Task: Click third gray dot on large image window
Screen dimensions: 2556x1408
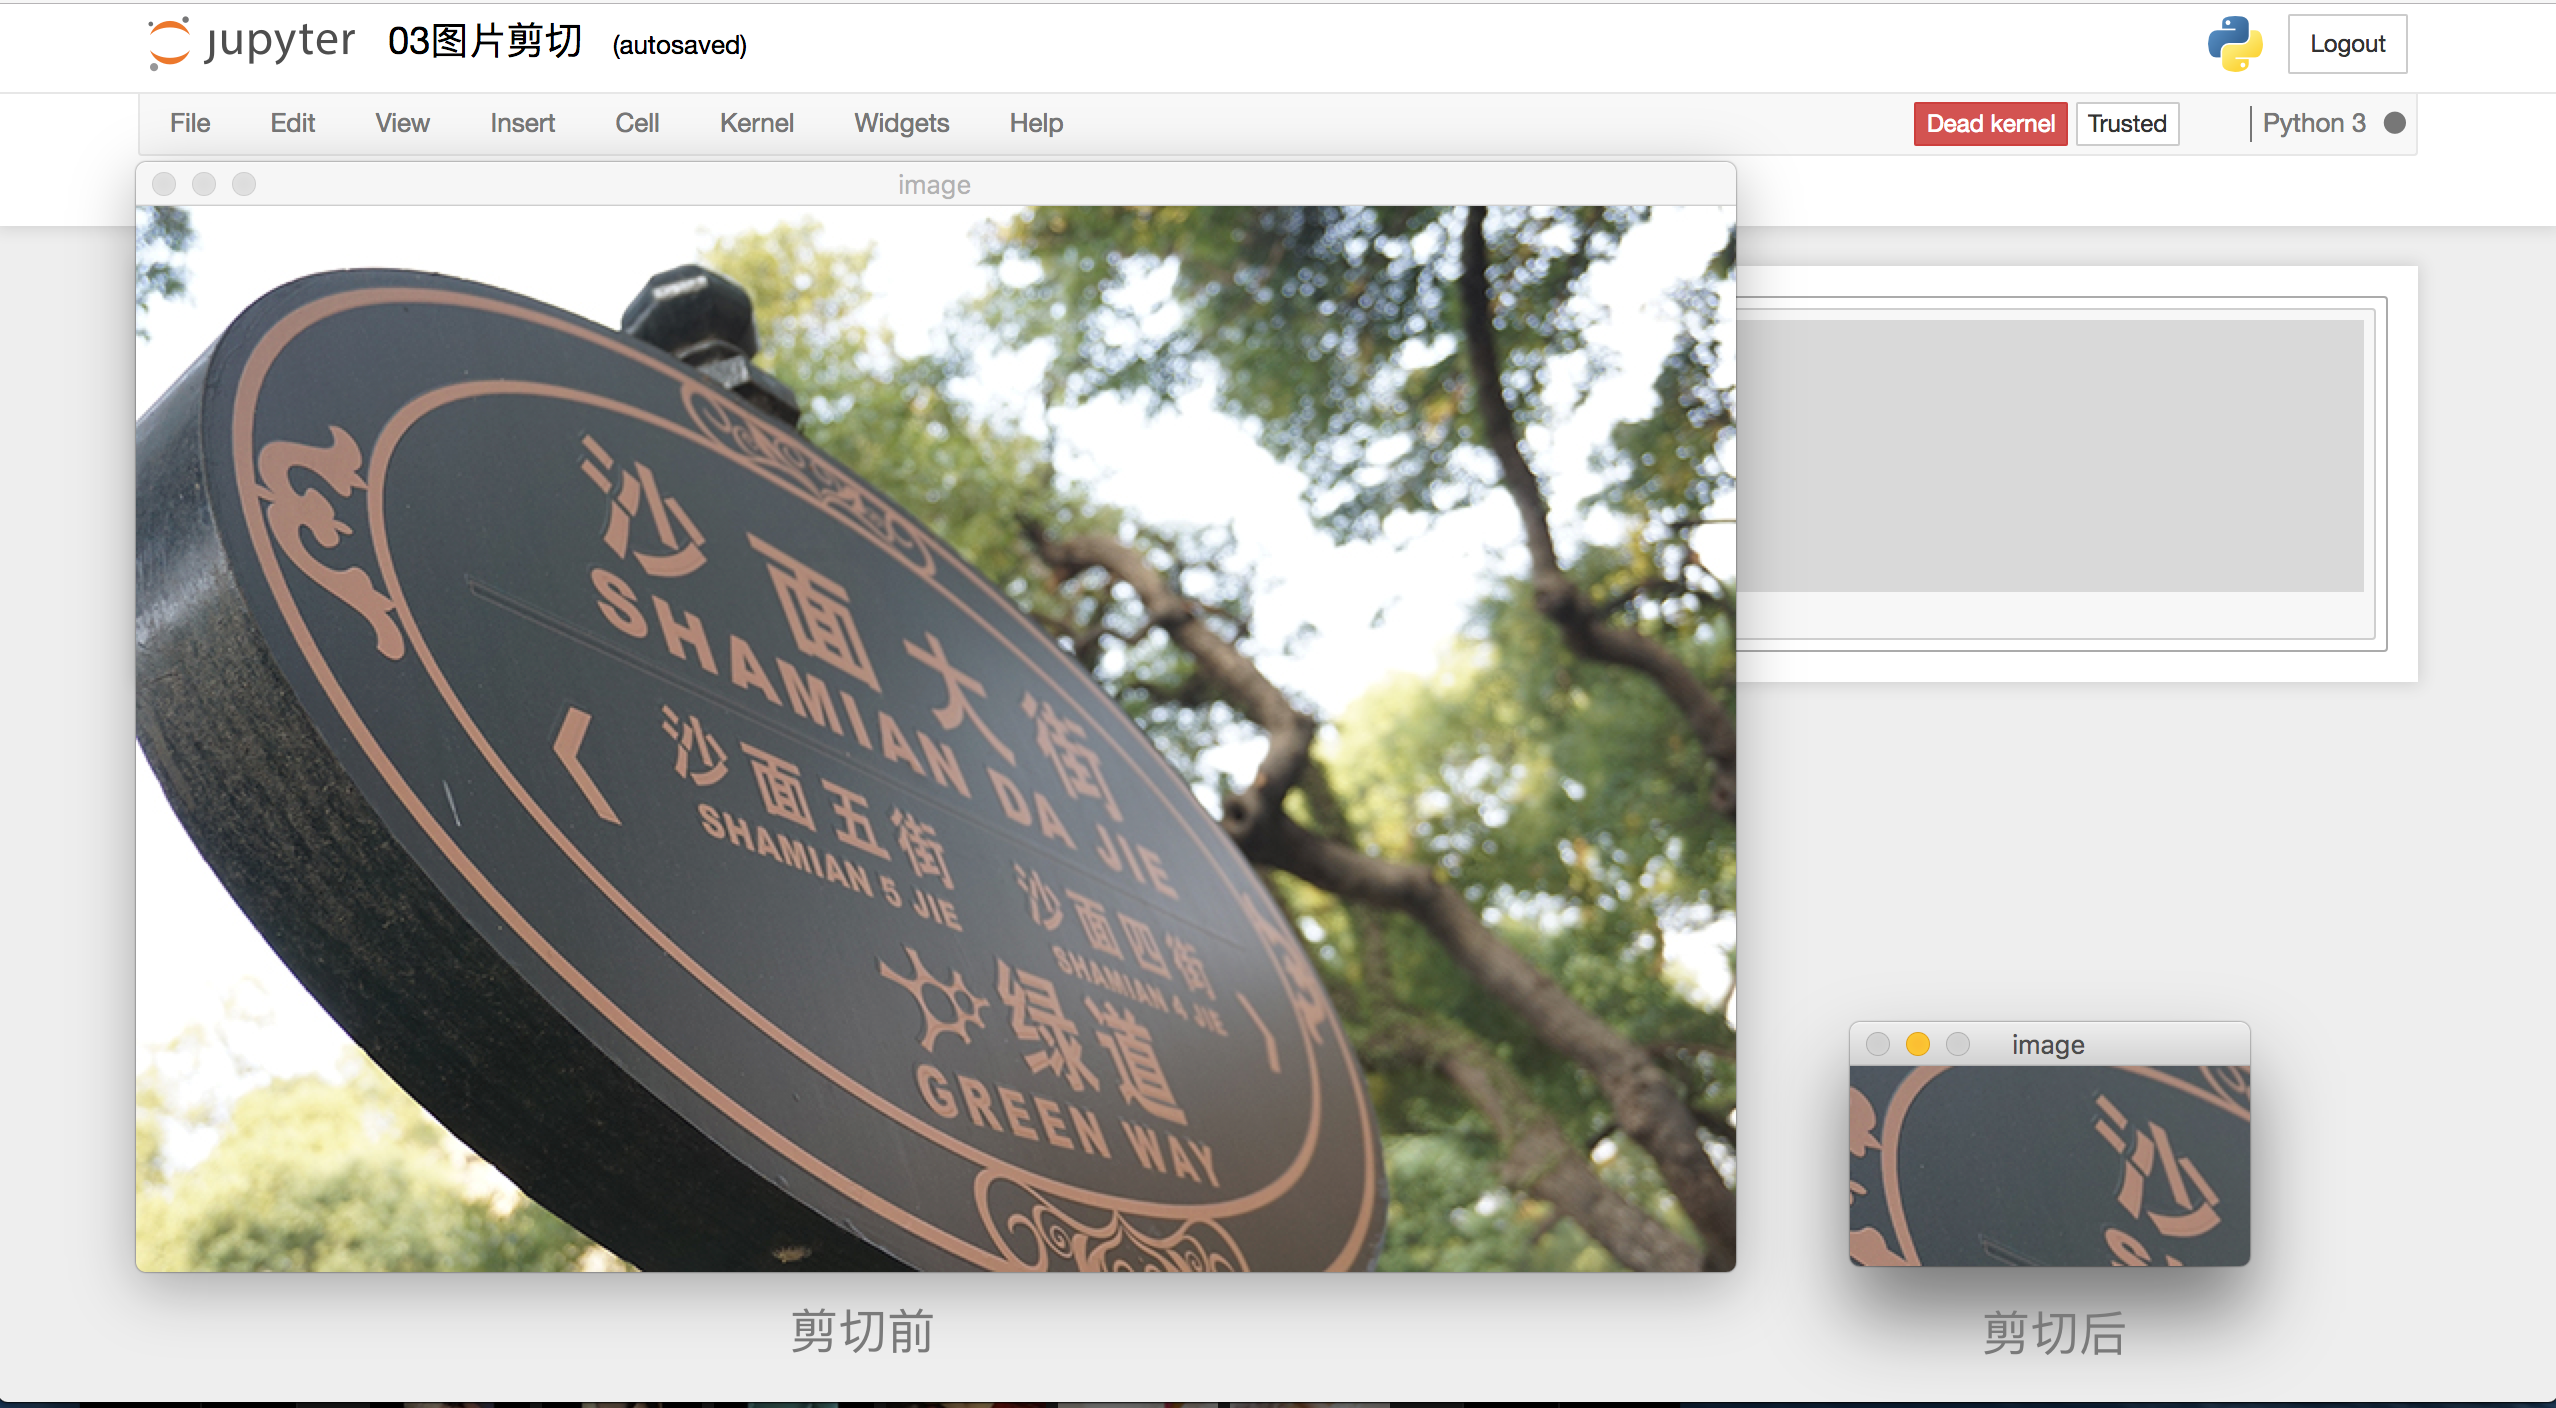Action: click(244, 184)
